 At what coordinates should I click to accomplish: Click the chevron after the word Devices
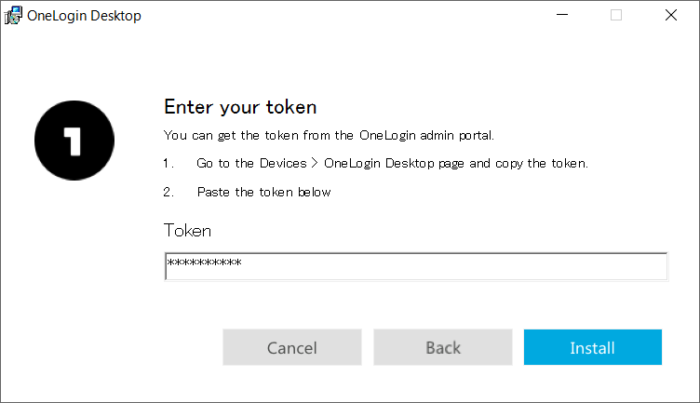click(315, 163)
